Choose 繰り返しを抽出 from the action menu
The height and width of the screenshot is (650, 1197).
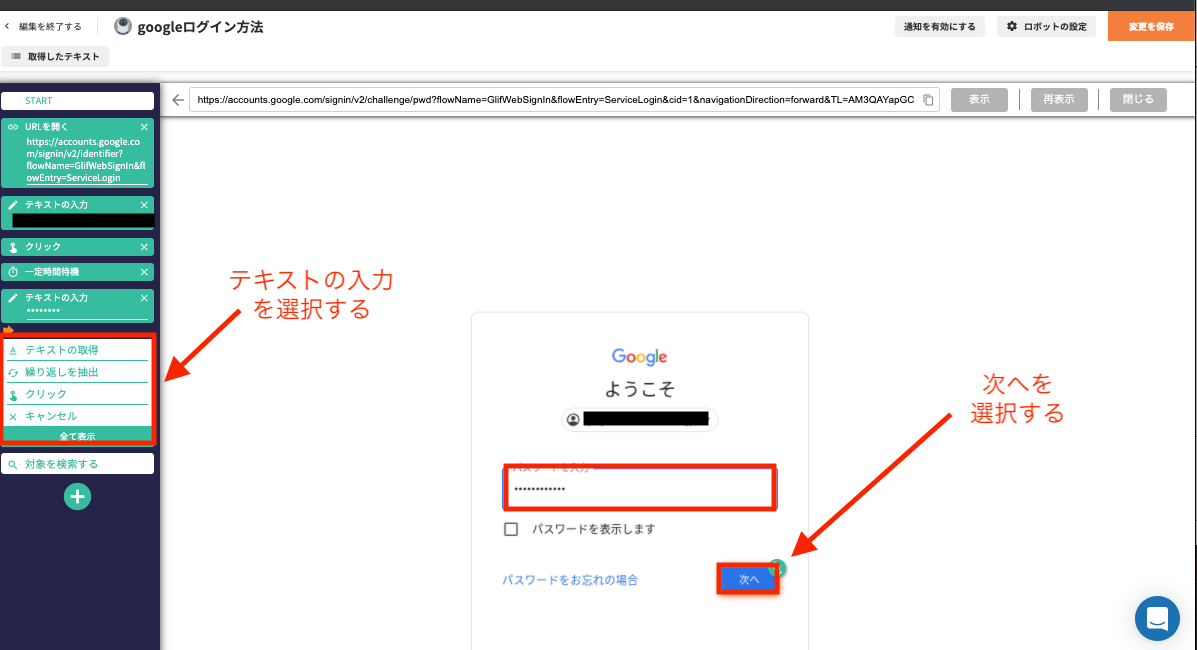click(x=77, y=372)
